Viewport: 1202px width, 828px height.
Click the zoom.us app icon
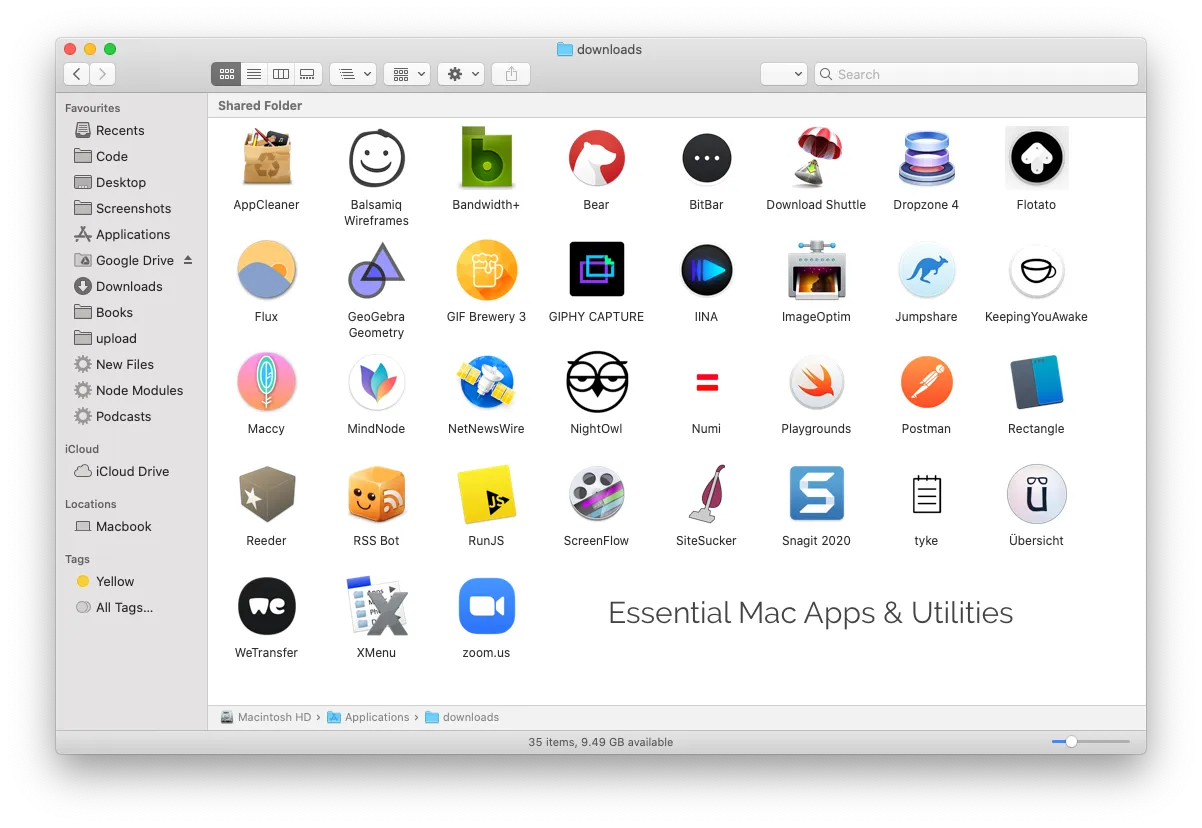coord(486,605)
